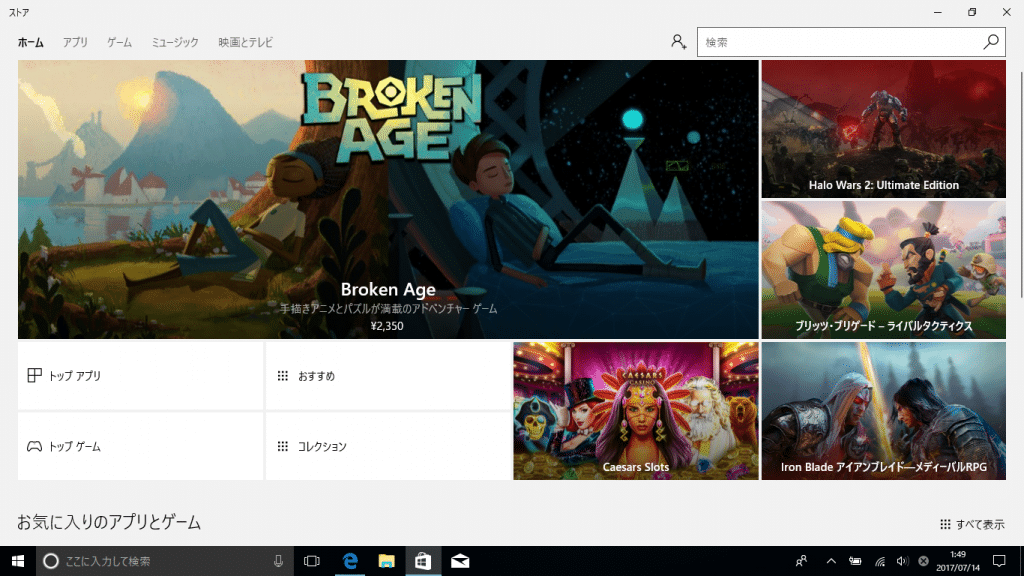
Task: Click the volume speaker icon
Action: click(x=902, y=561)
